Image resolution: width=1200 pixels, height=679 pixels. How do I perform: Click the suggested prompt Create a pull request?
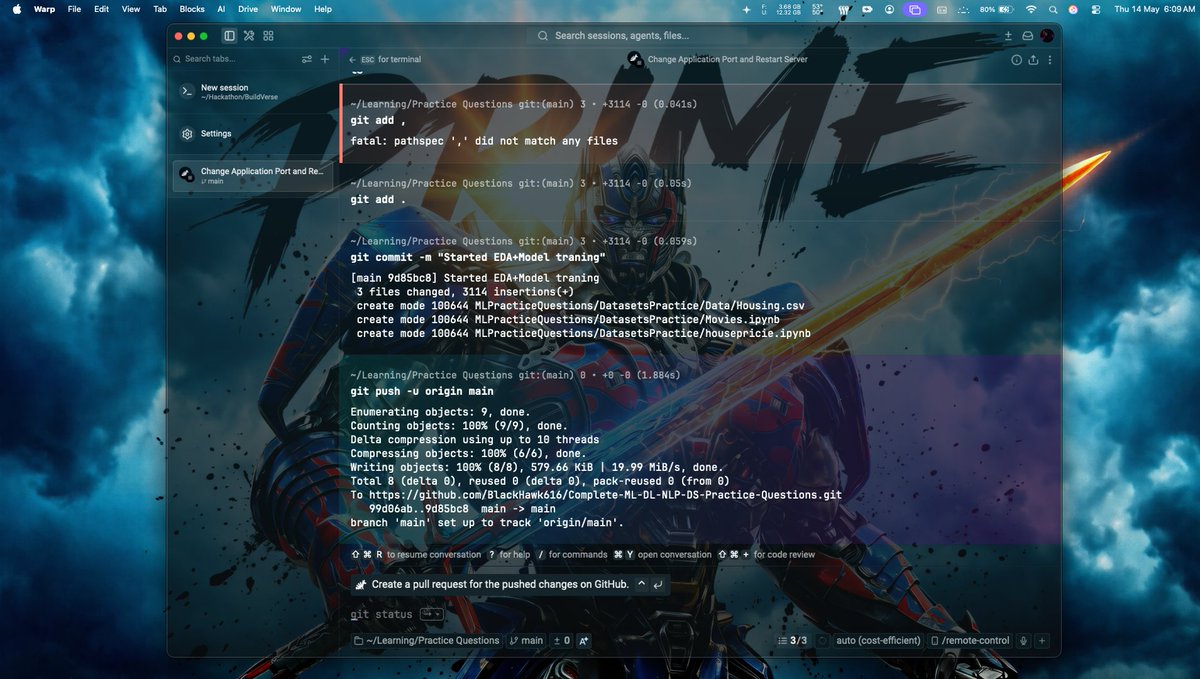point(500,584)
